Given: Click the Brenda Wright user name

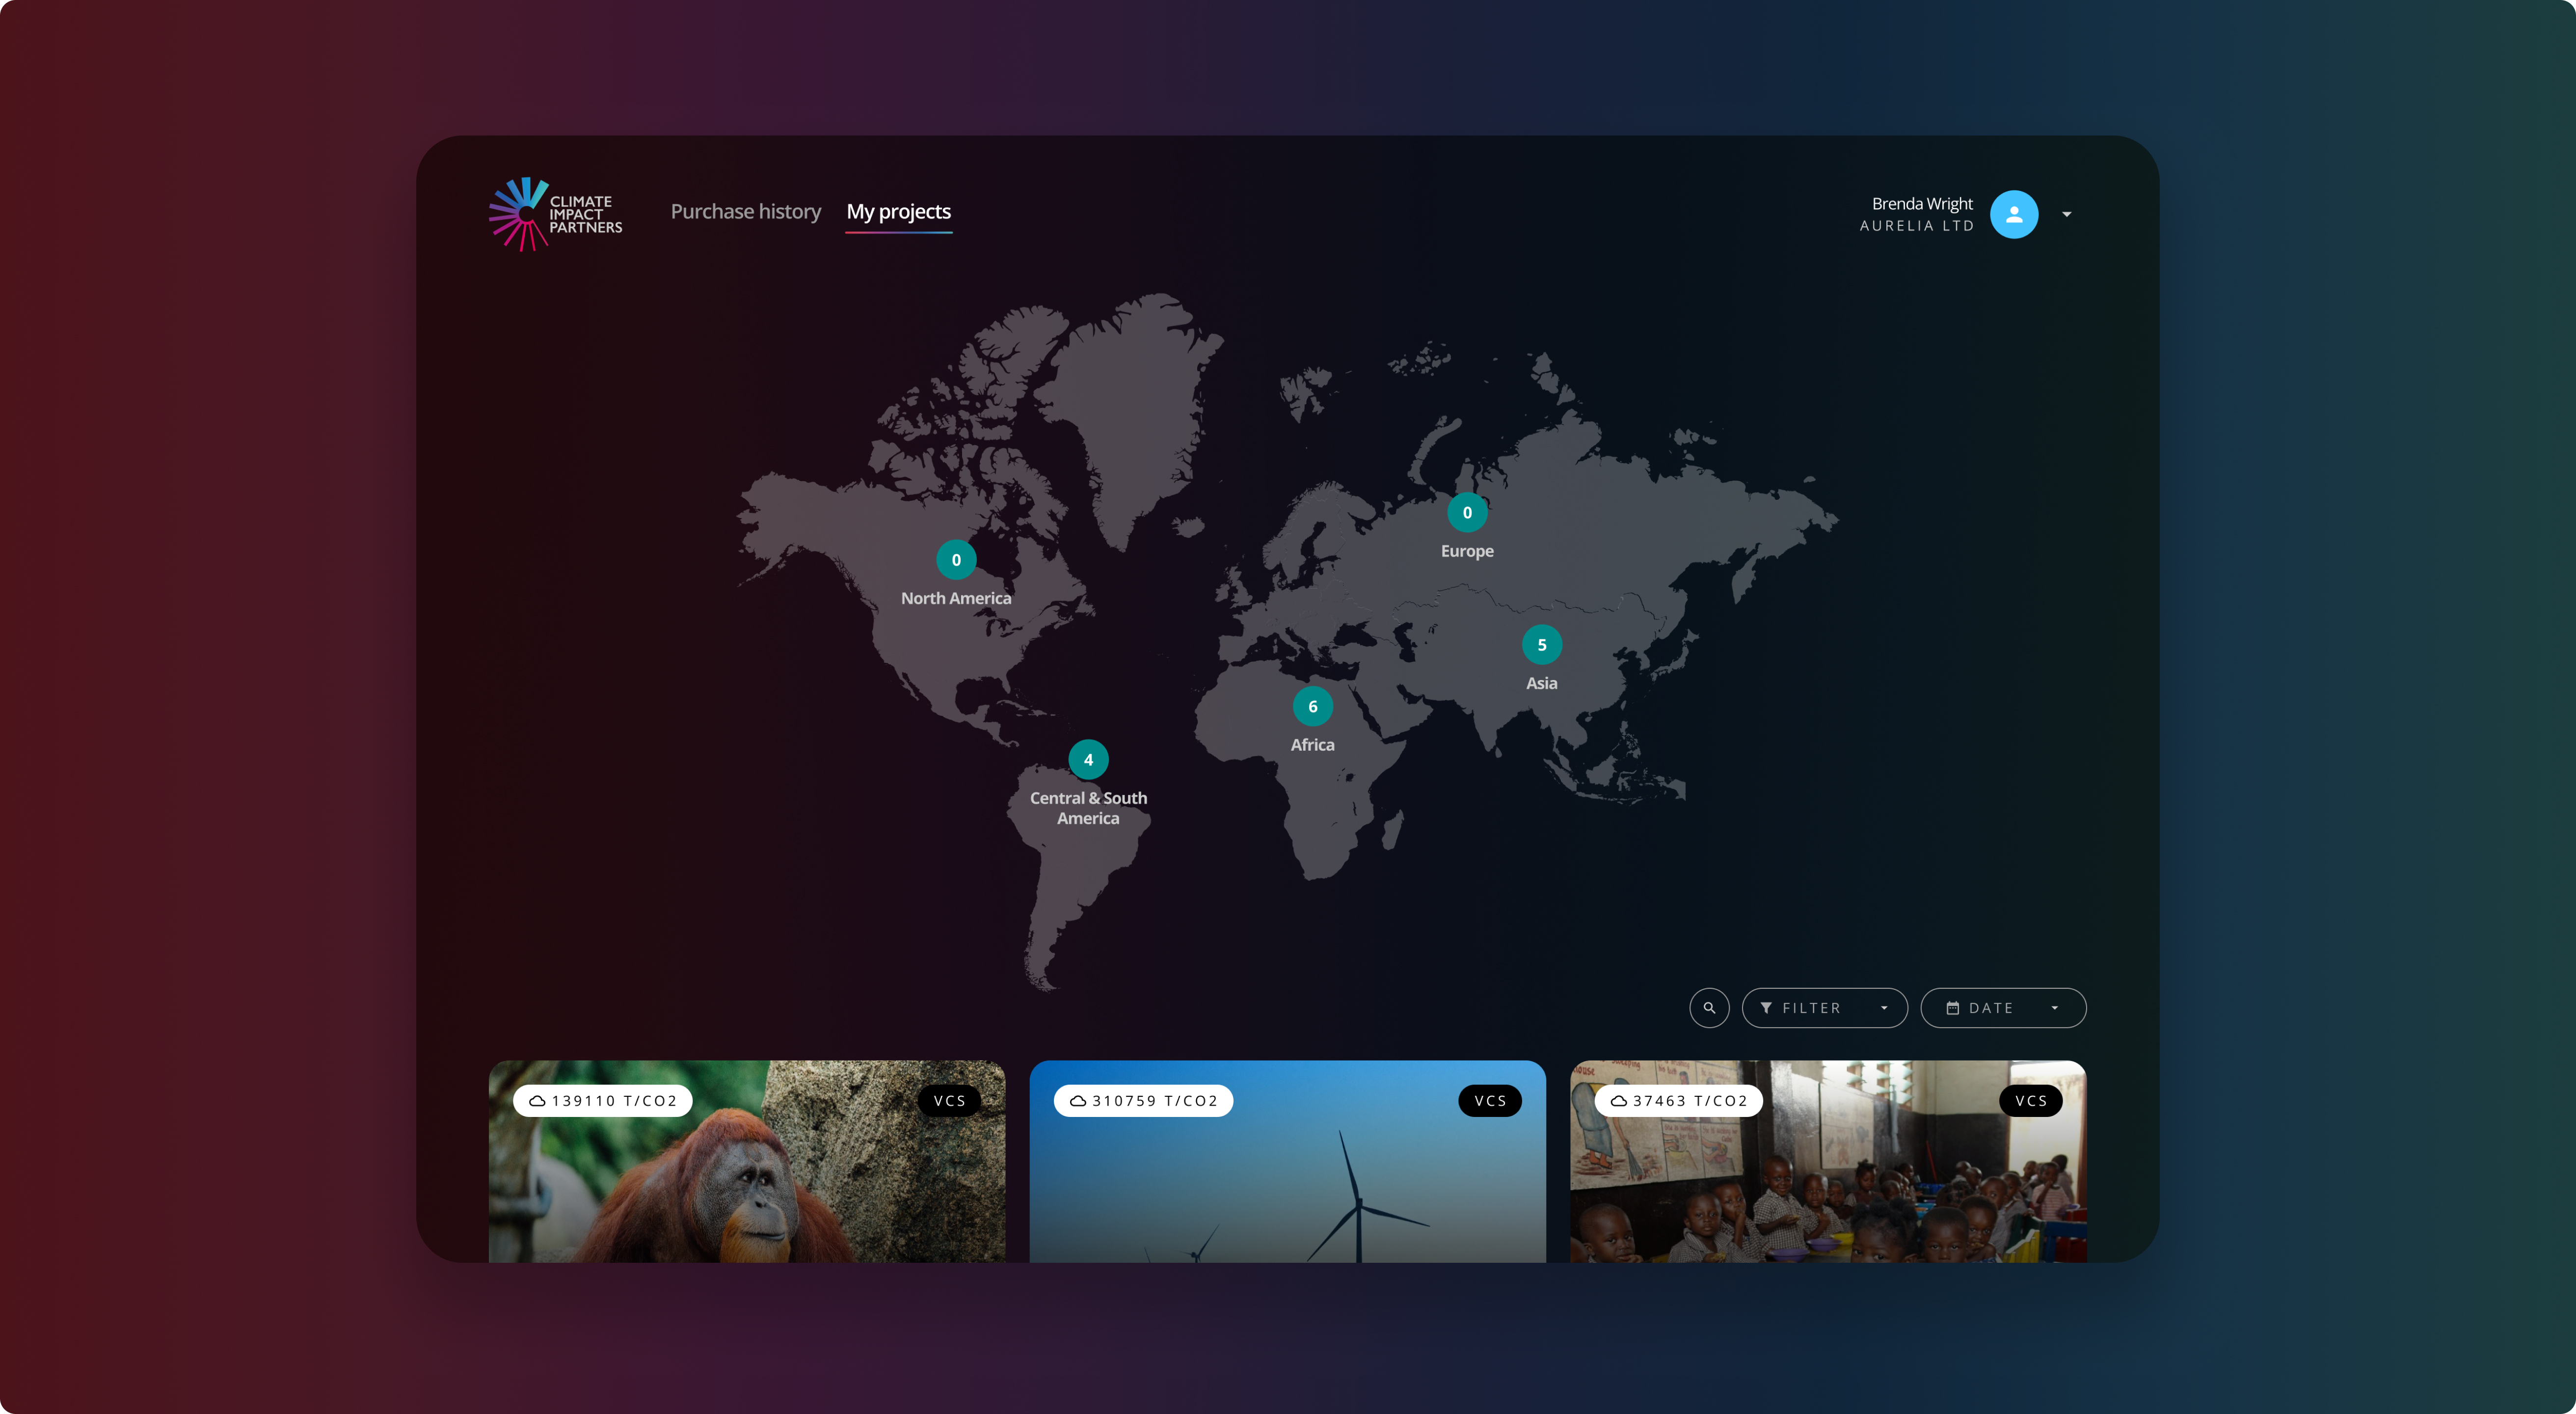Looking at the screenshot, I should [1921, 204].
